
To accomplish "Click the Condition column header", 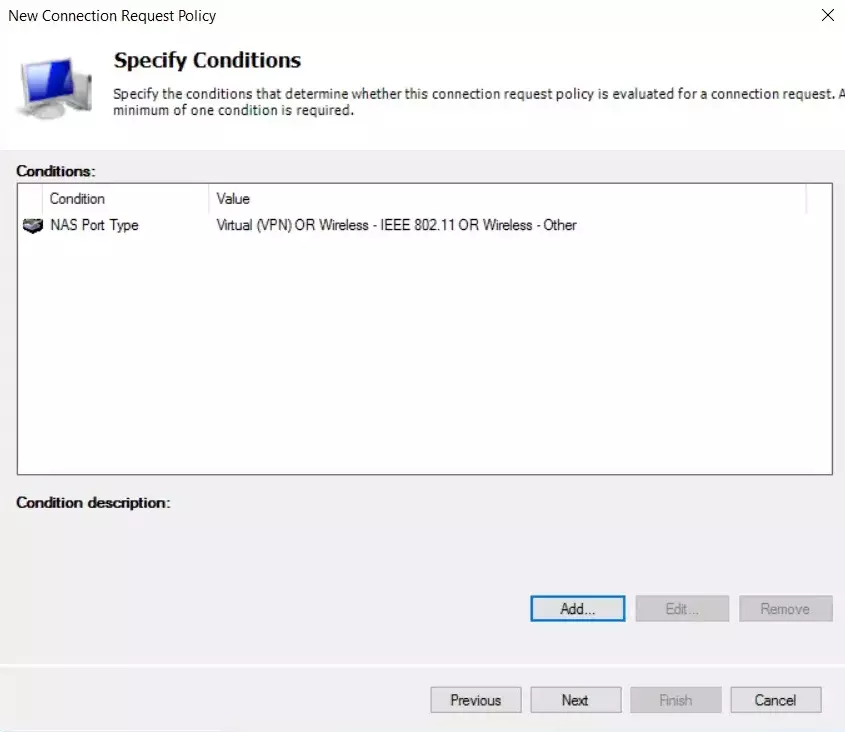I will [x=77, y=198].
